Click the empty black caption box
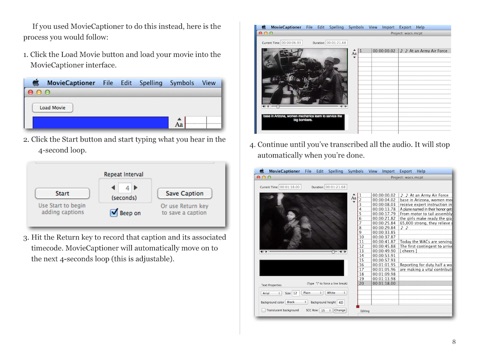 point(302,268)
